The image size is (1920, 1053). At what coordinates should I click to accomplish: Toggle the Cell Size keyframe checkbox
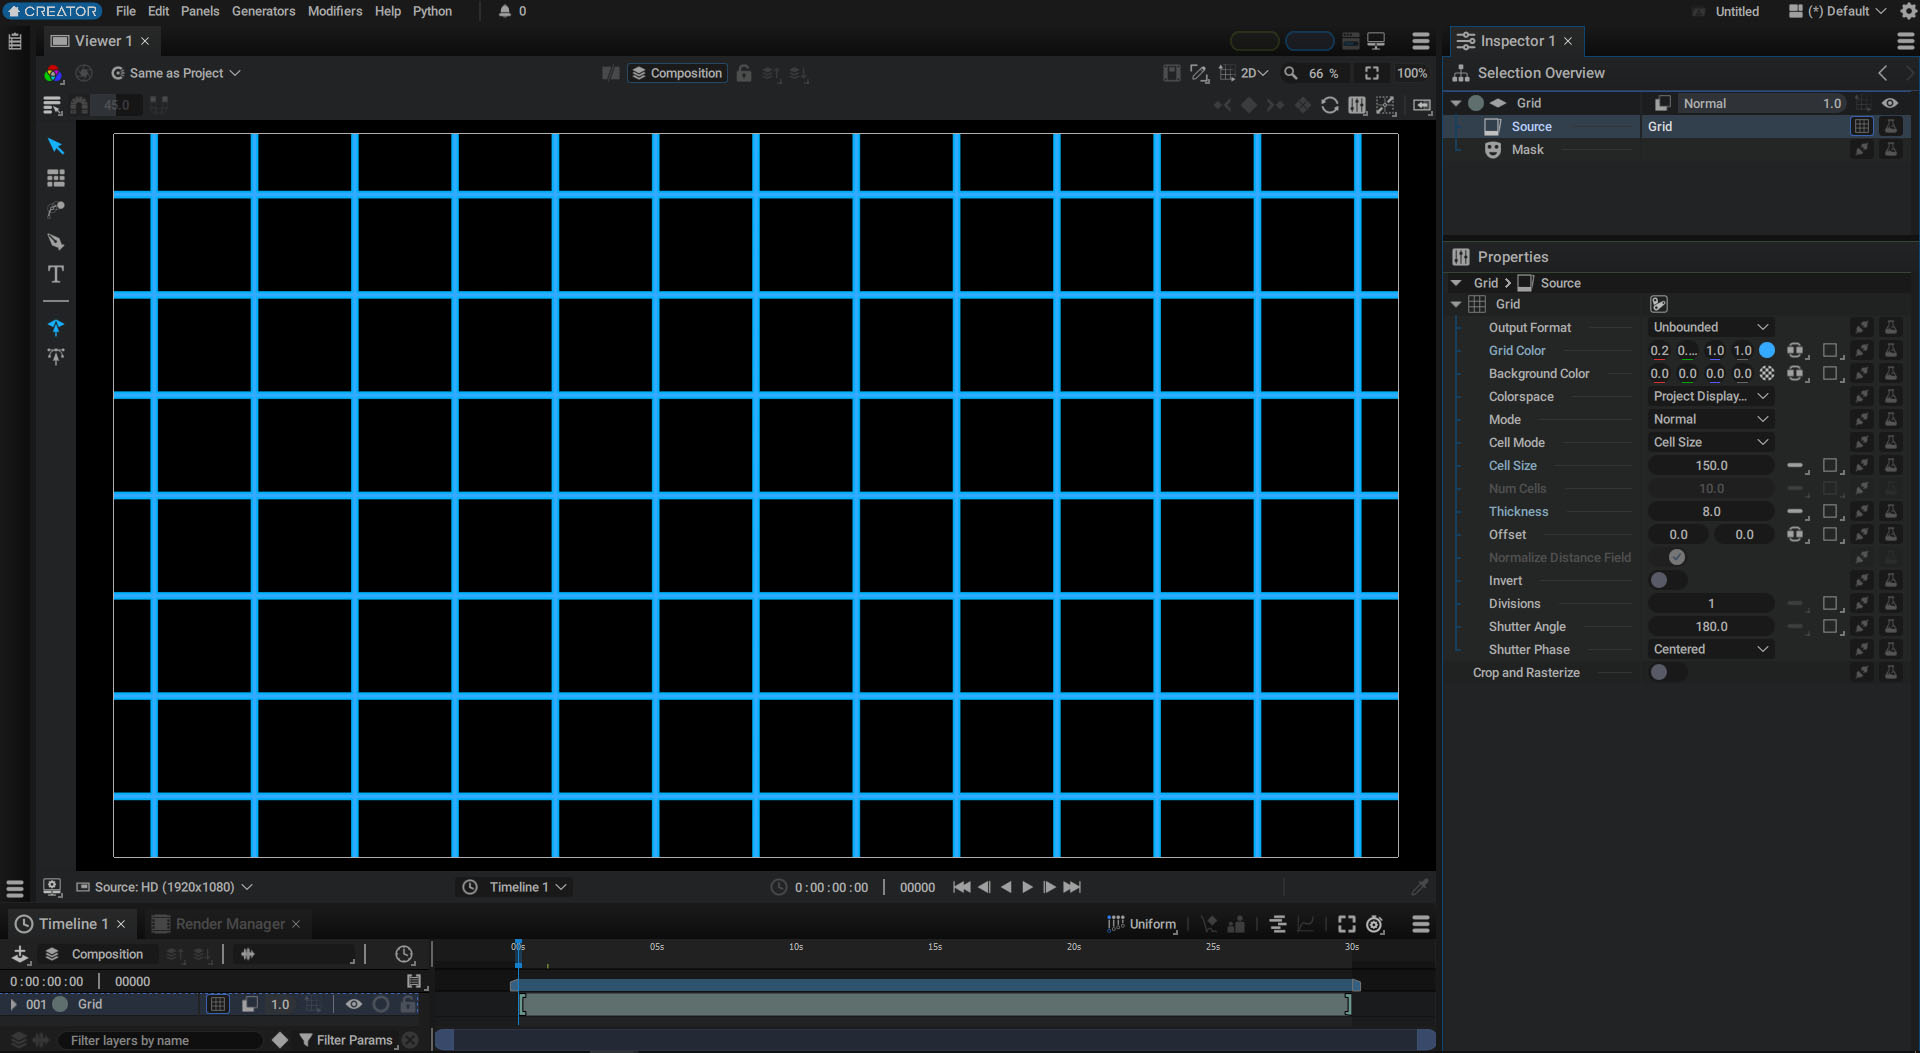point(1830,465)
